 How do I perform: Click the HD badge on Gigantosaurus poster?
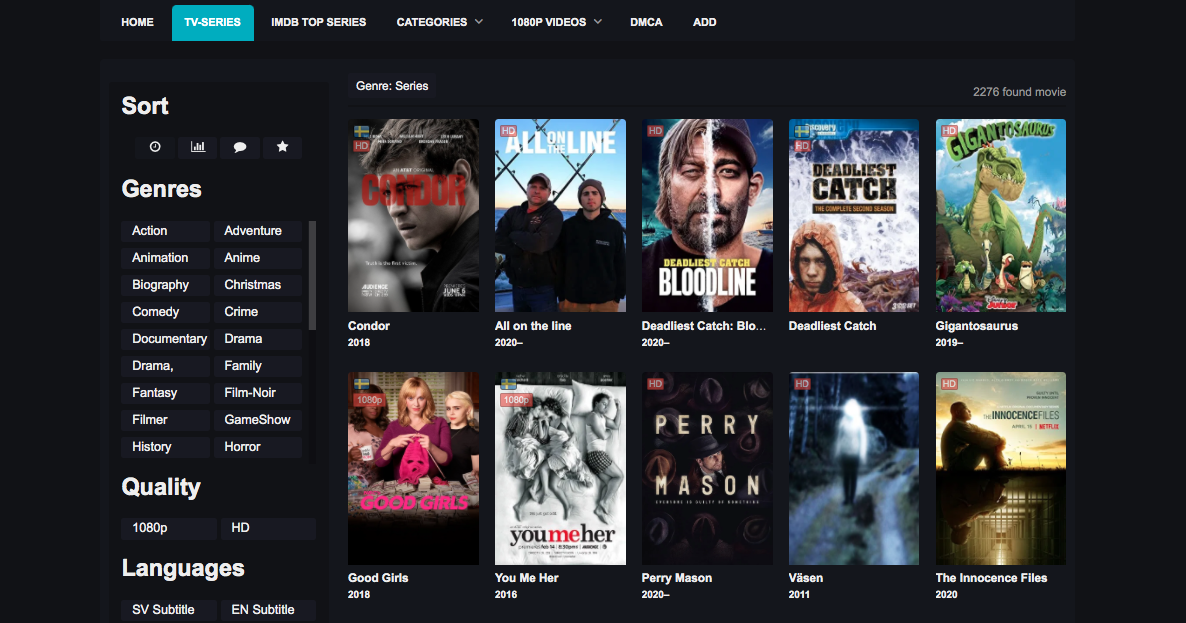[x=949, y=131]
